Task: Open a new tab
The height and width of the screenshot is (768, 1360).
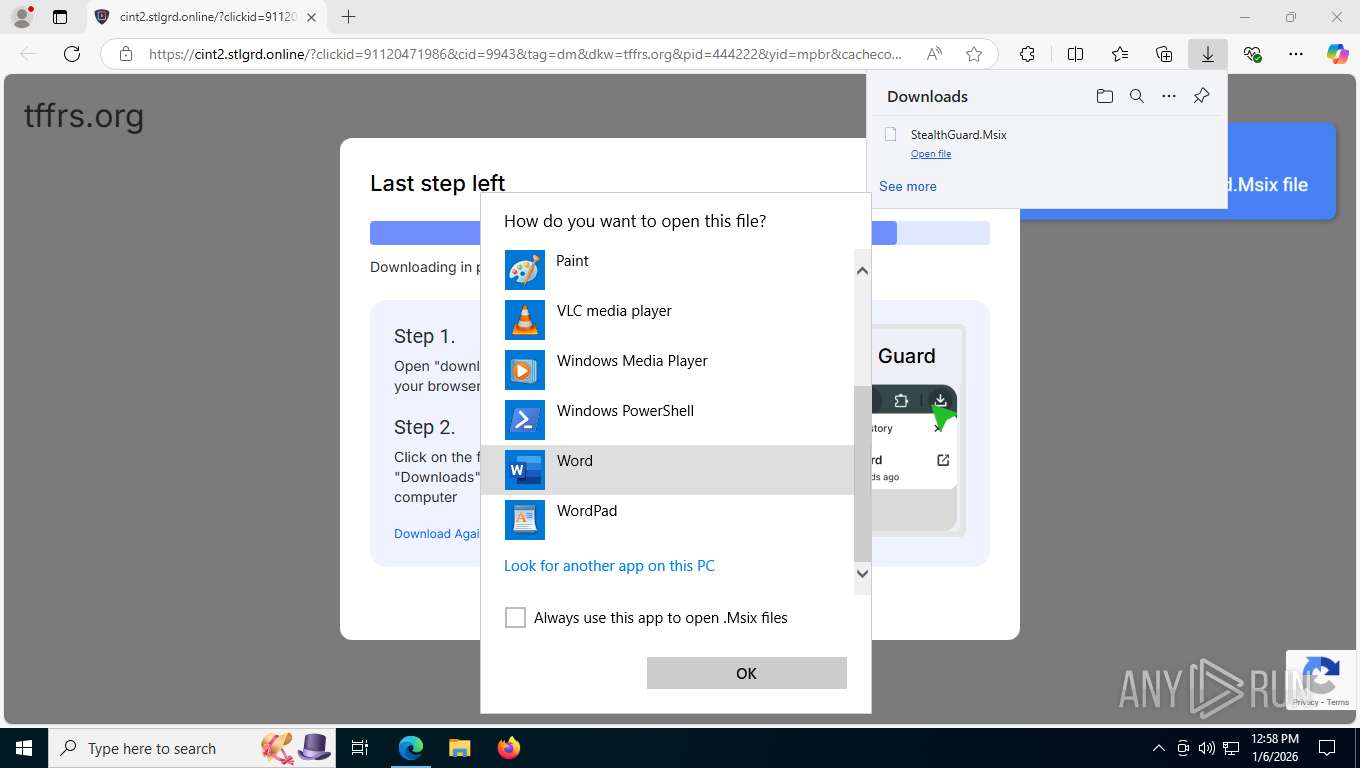Action: (x=348, y=17)
